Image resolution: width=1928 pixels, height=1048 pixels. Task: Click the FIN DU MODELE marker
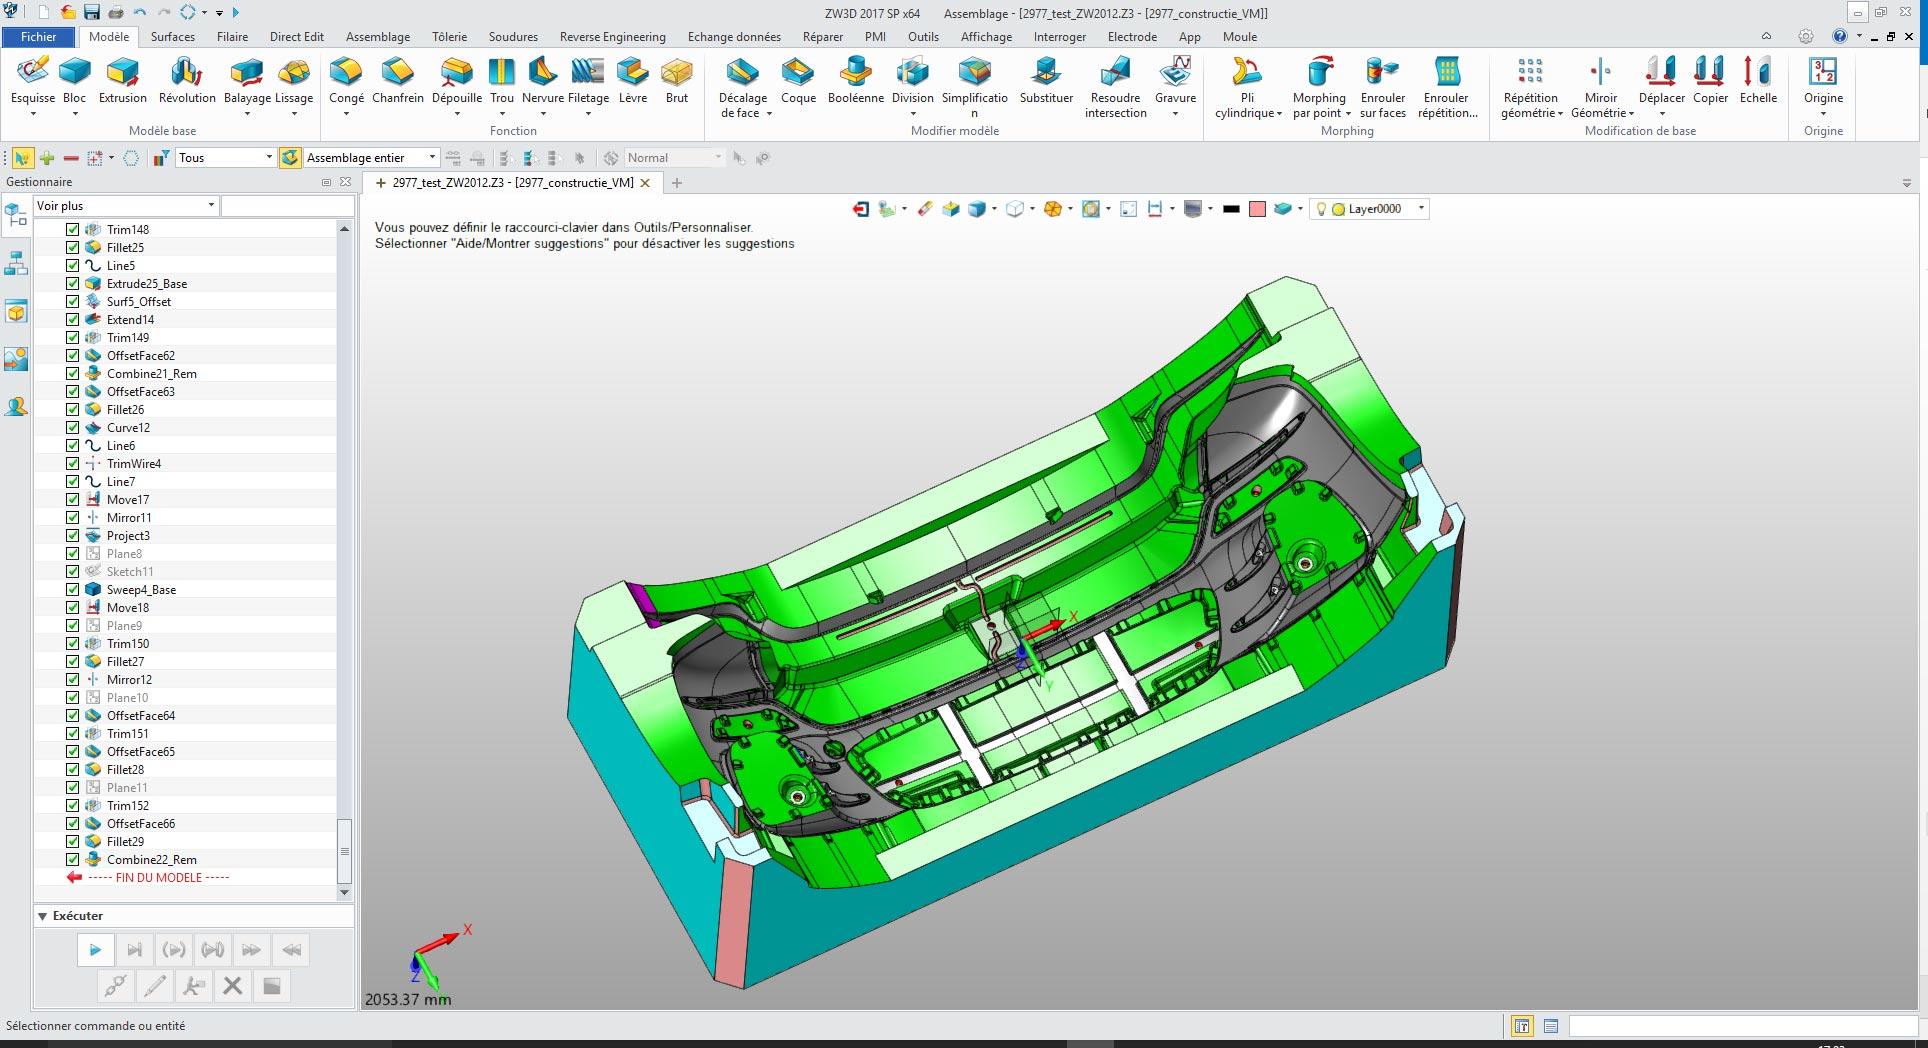tap(158, 878)
